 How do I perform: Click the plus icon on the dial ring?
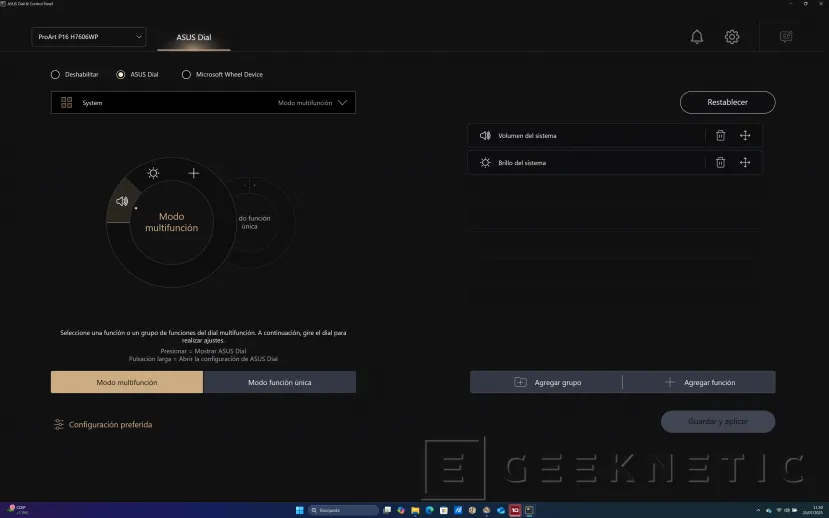[x=194, y=173]
